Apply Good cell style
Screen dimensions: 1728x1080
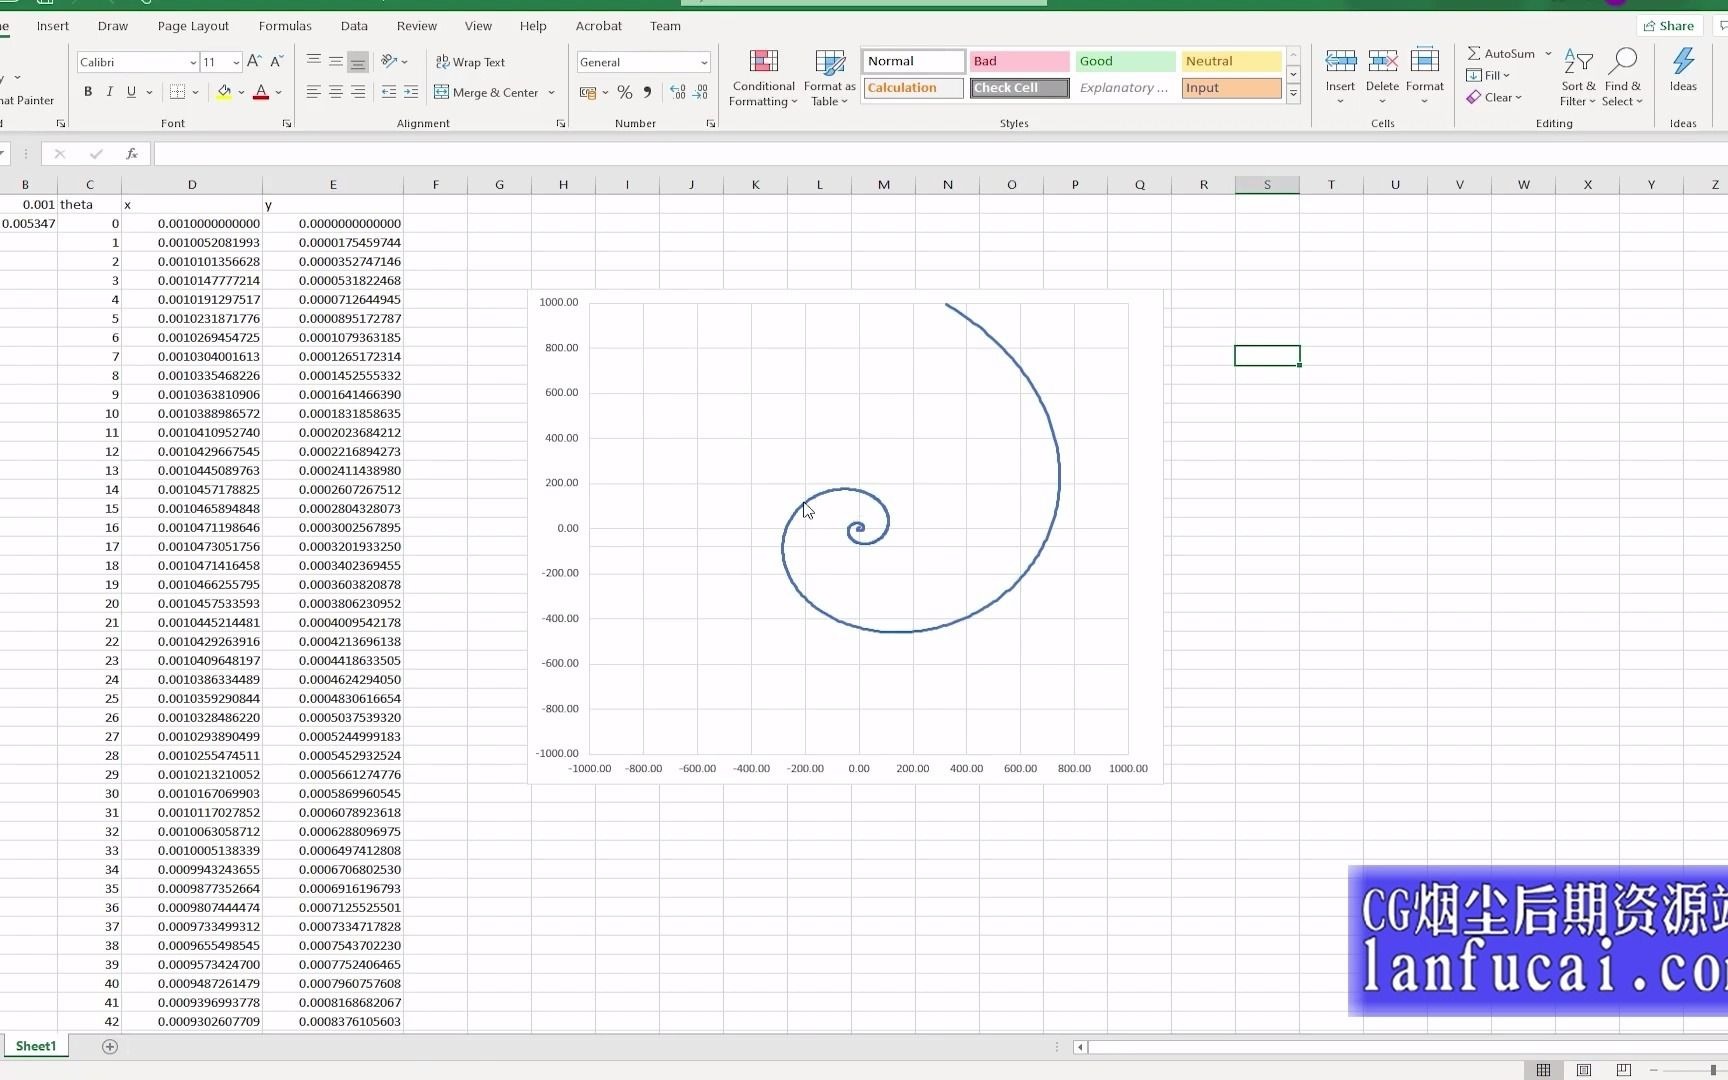pos(1125,61)
